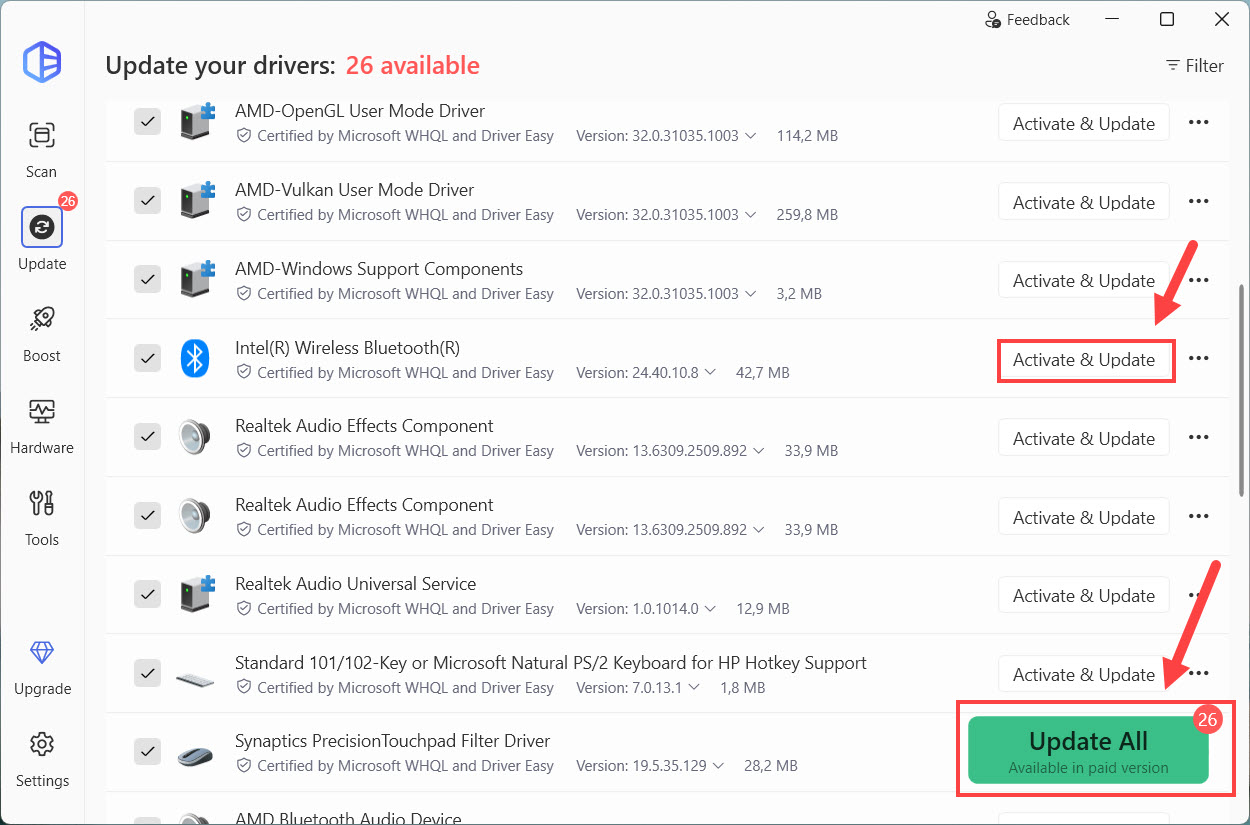Uncheck Synaptics PrecisionTouchpad Filter Driver checkbox
The image size is (1250, 825).
coord(147,752)
